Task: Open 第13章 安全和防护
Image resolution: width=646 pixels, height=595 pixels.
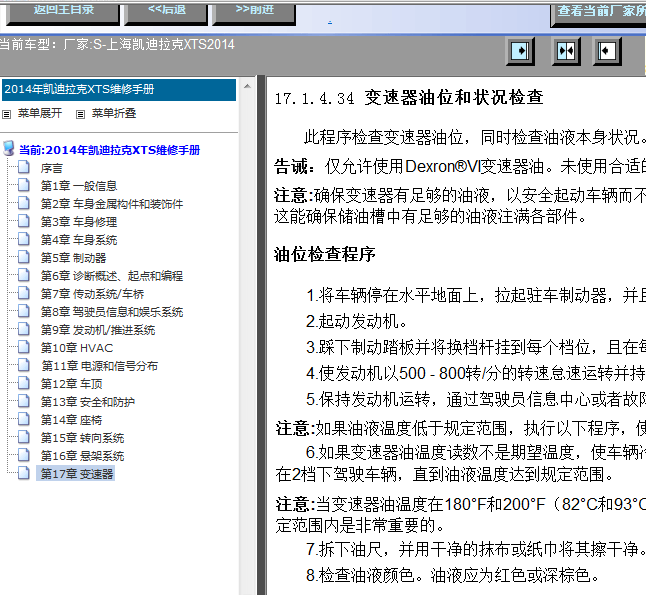Action: (87, 402)
